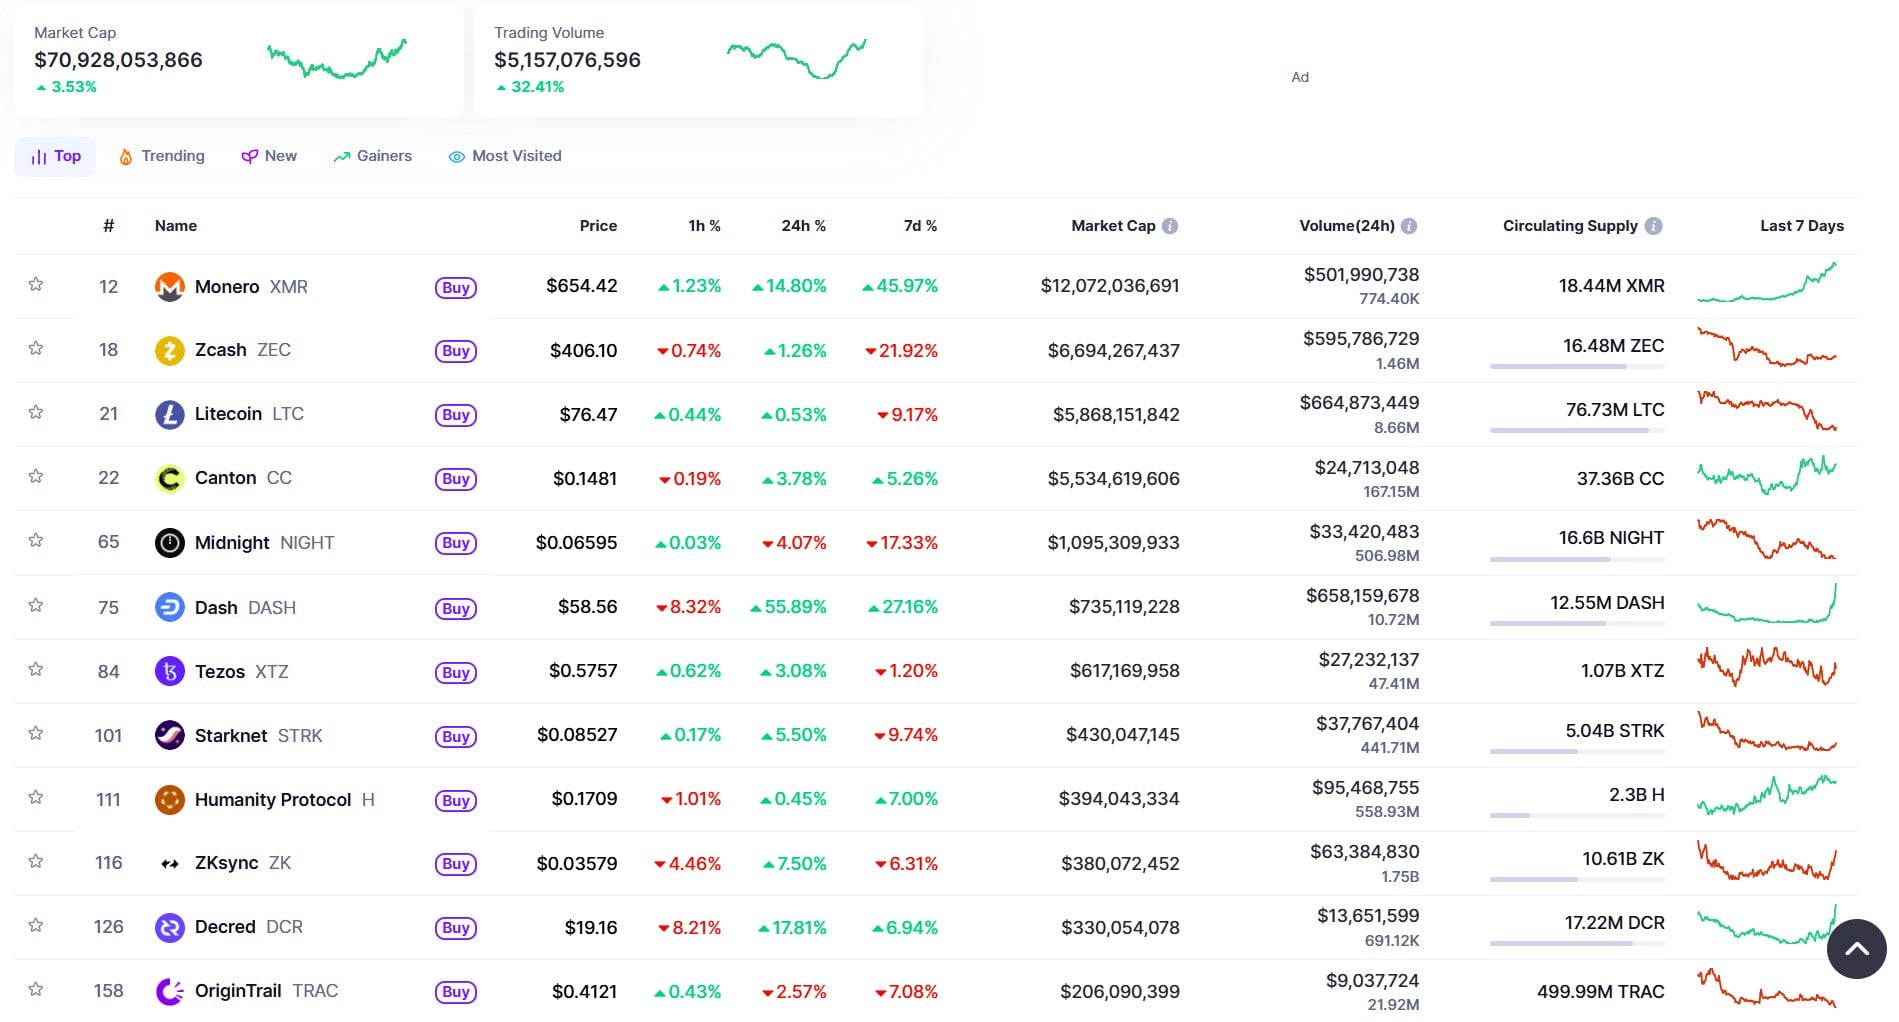Open the Litecoin logo icon
The height and width of the screenshot is (1022, 1899).
click(169, 414)
